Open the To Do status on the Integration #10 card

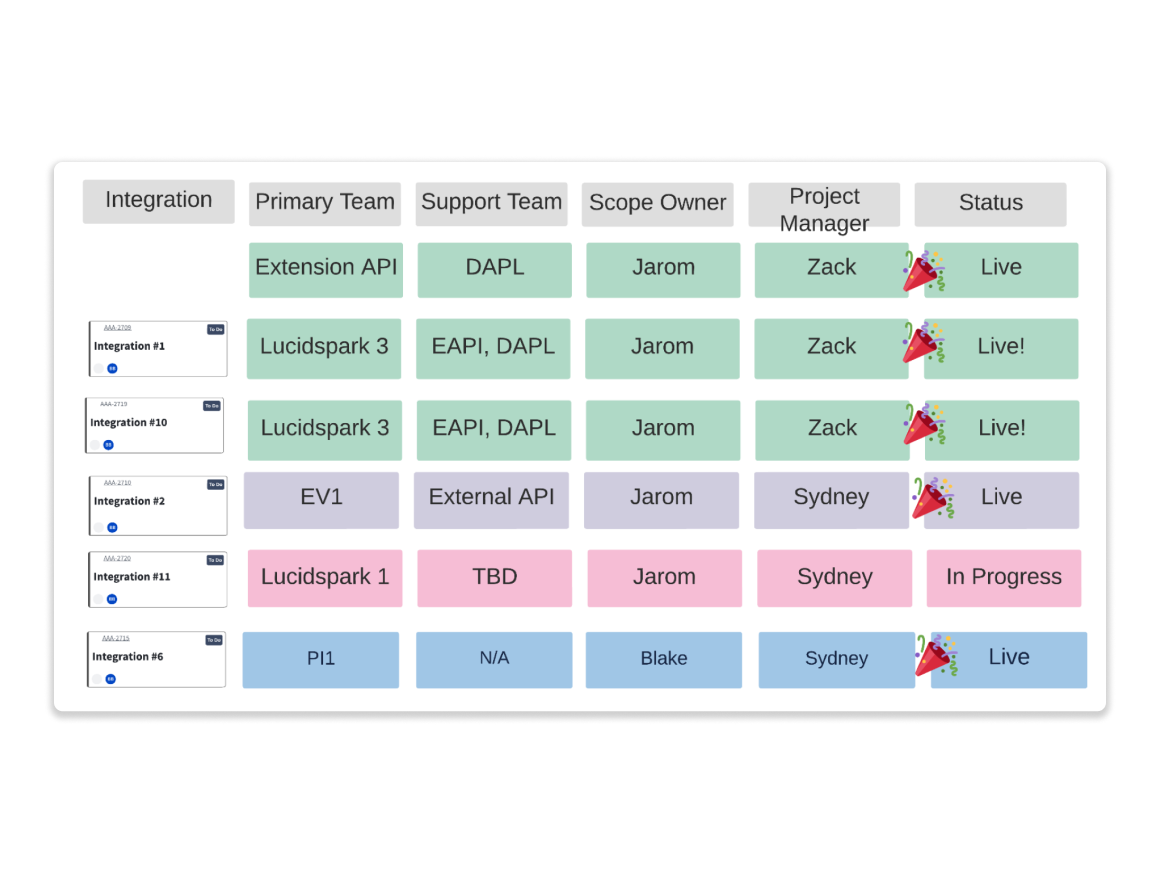coord(212,406)
